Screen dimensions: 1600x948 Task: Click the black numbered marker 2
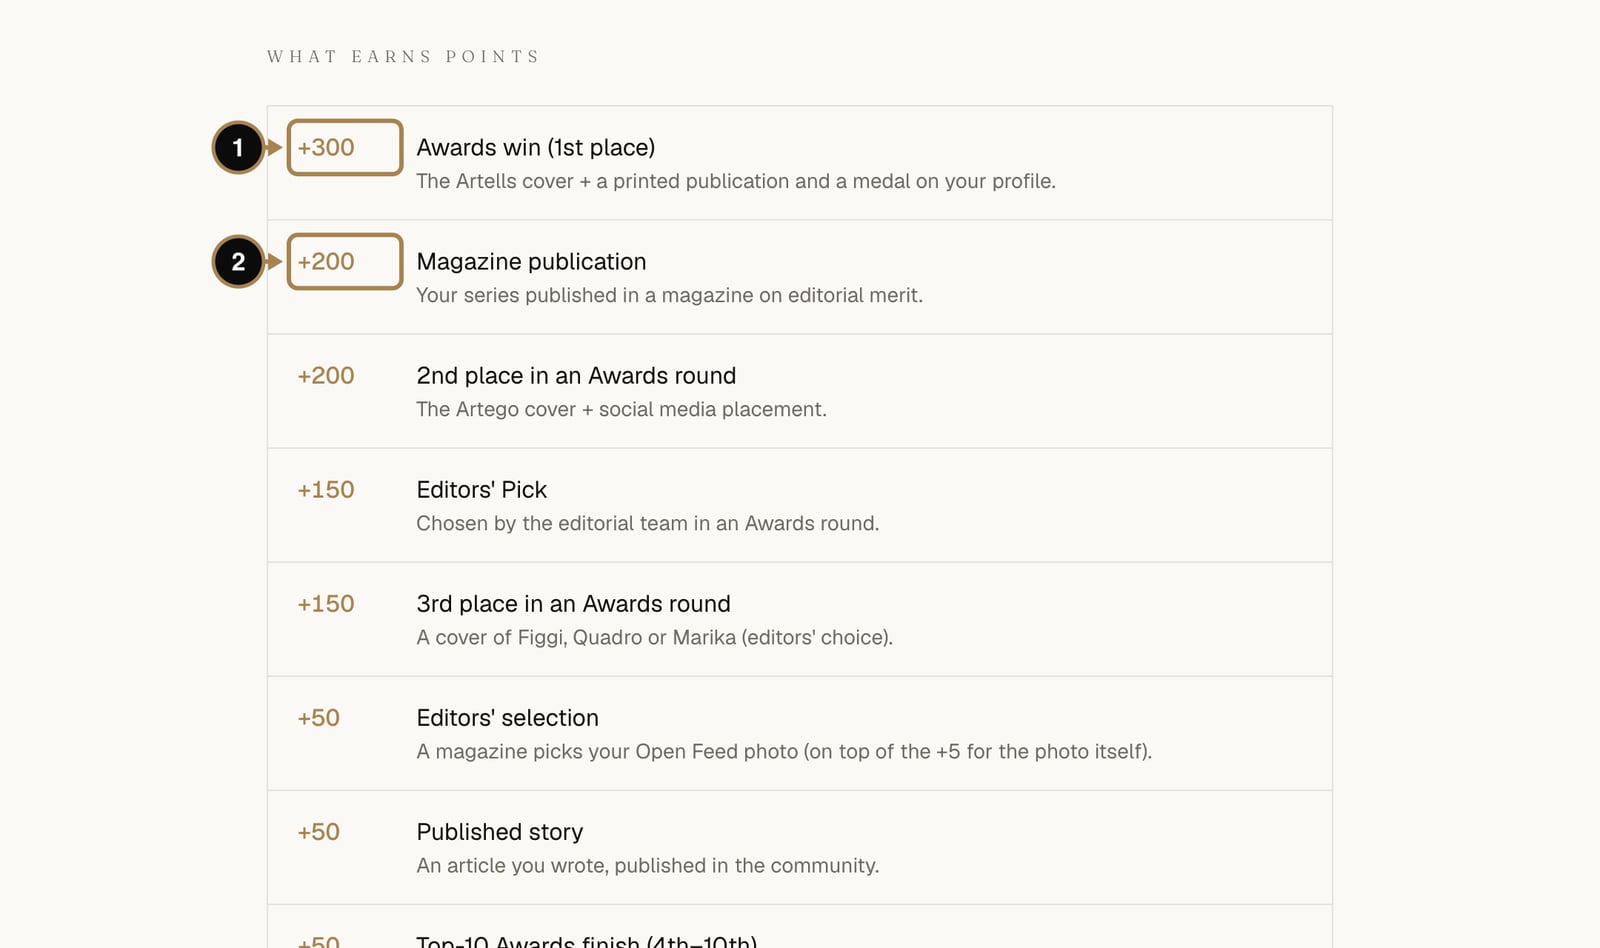(238, 262)
